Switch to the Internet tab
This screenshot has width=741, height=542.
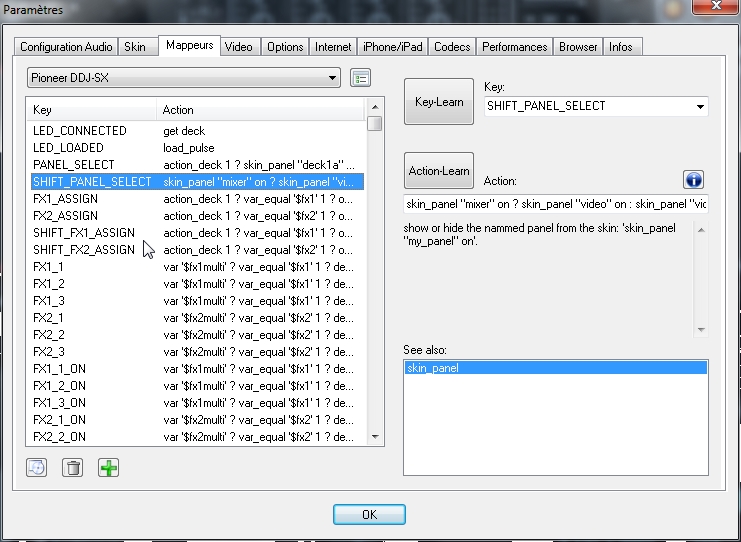(x=333, y=47)
